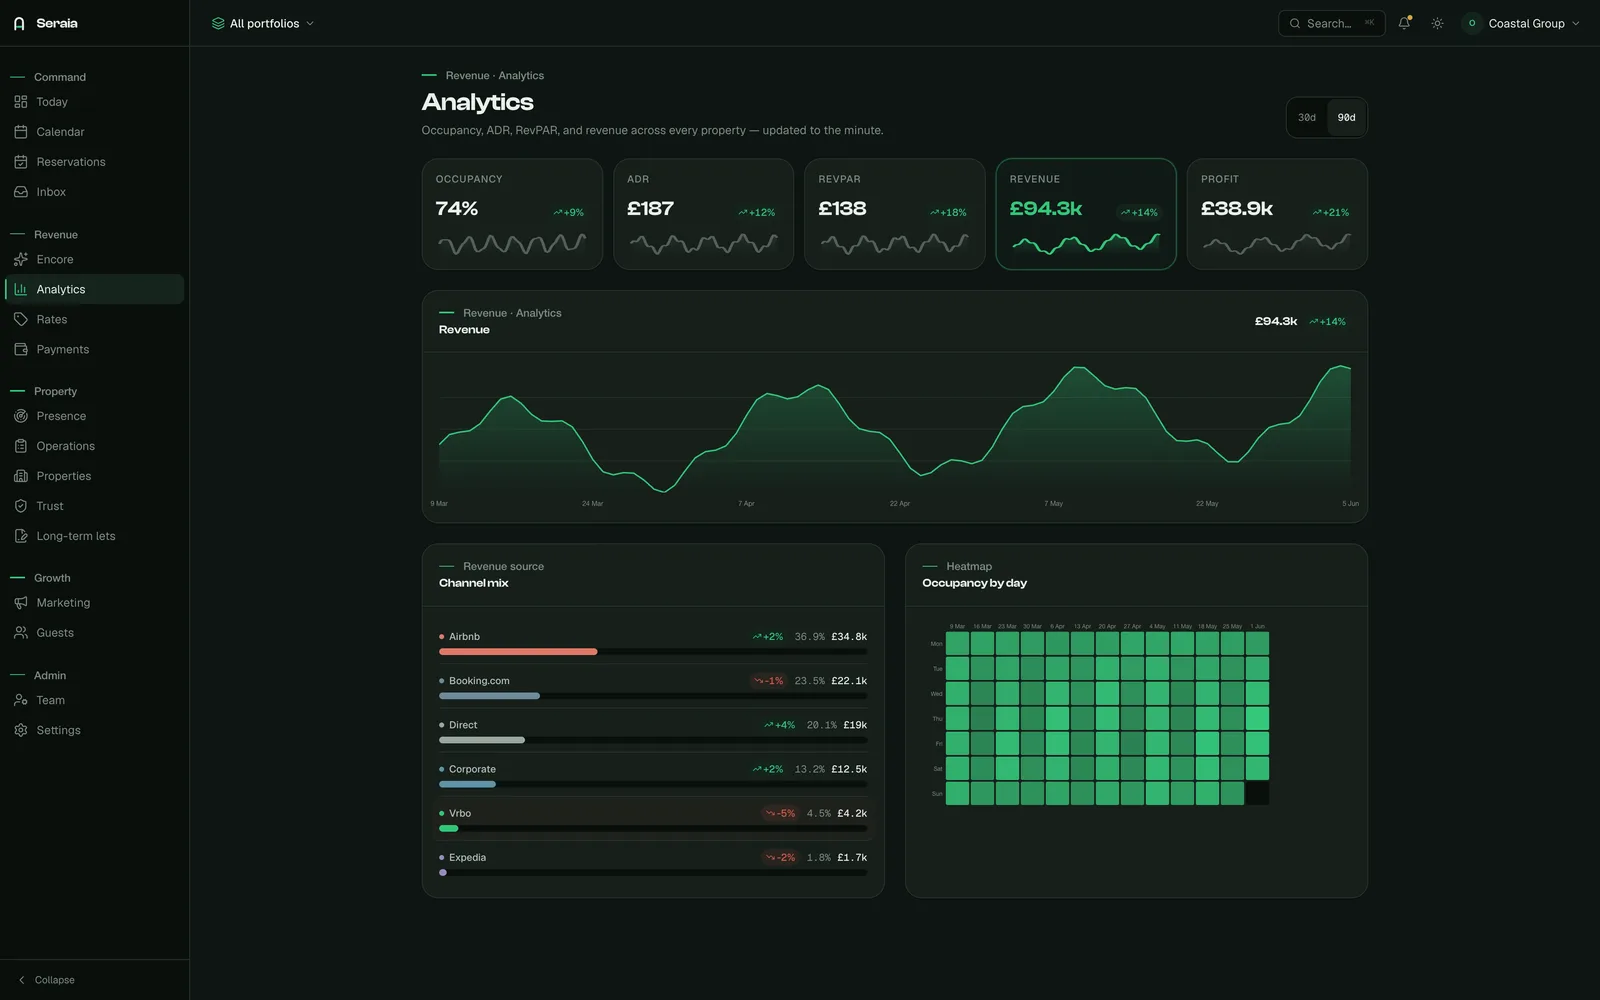The height and width of the screenshot is (1000, 1600).
Task: Focus the Search field
Action: [x=1331, y=23]
